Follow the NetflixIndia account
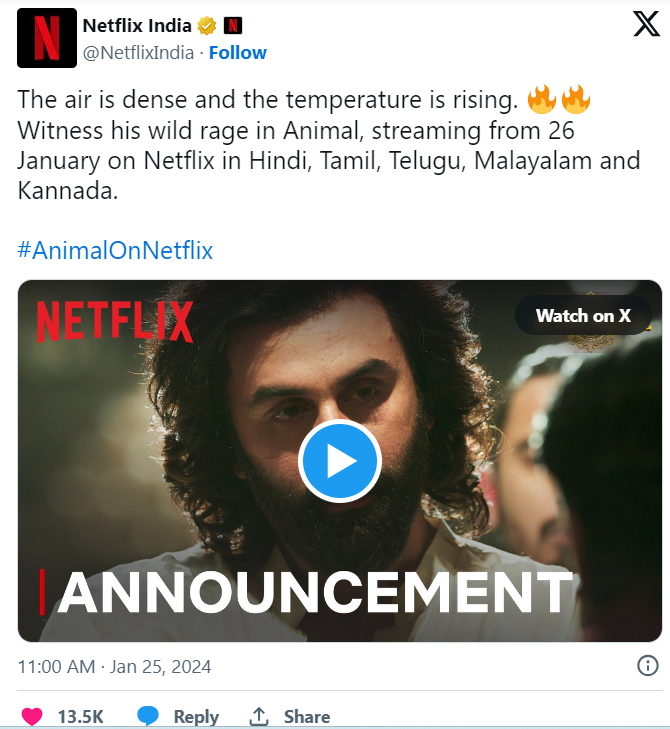 click(238, 52)
